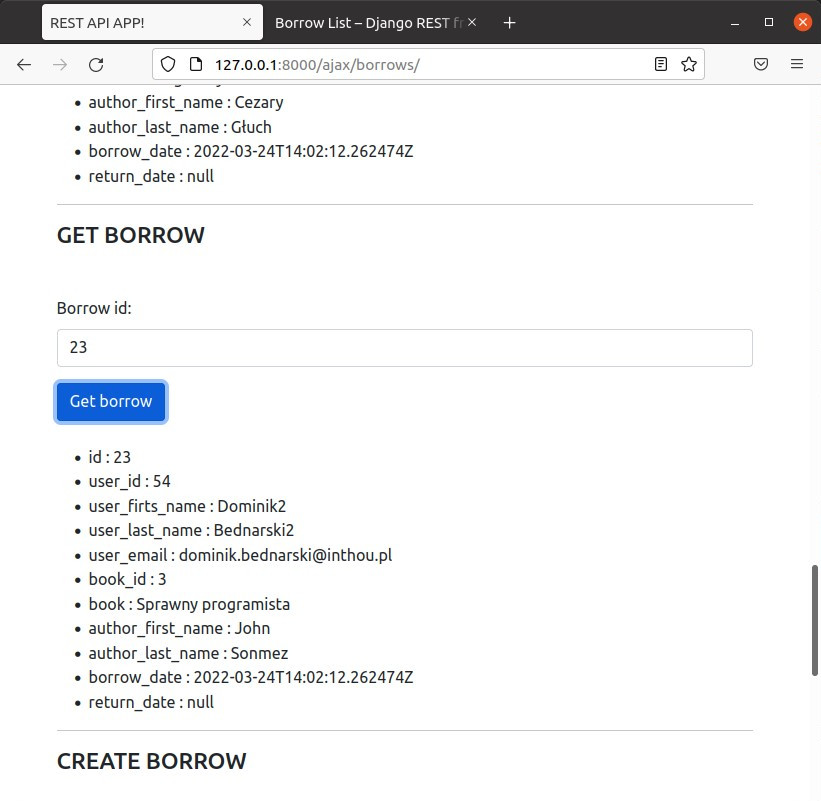Open the tracking protection shield
The height and width of the screenshot is (801, 821).
click(168, 64)
